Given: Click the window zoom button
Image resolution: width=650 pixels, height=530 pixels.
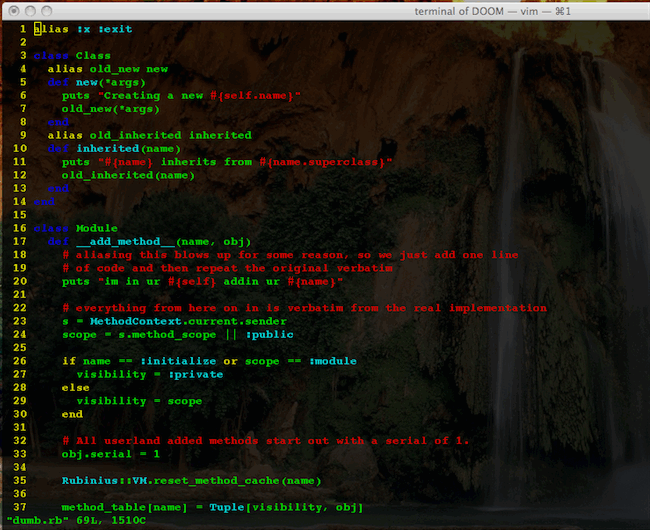Looking at the screenshot, I should tap(47, 11).
